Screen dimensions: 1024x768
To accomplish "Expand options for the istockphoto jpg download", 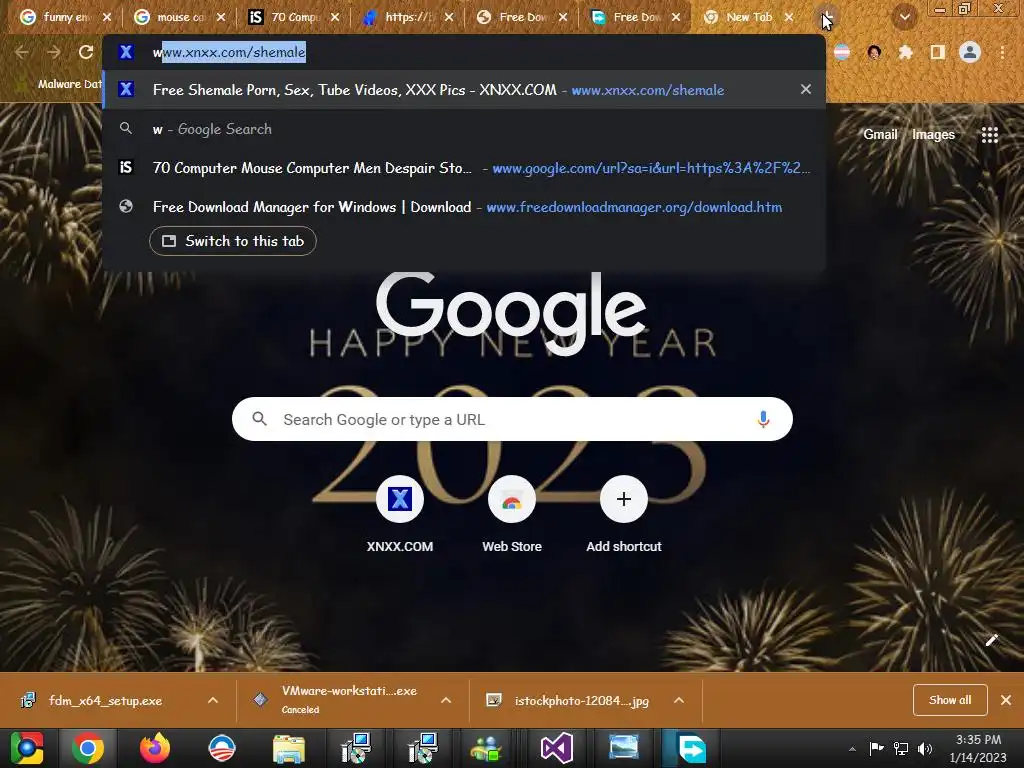I will 679,700.
